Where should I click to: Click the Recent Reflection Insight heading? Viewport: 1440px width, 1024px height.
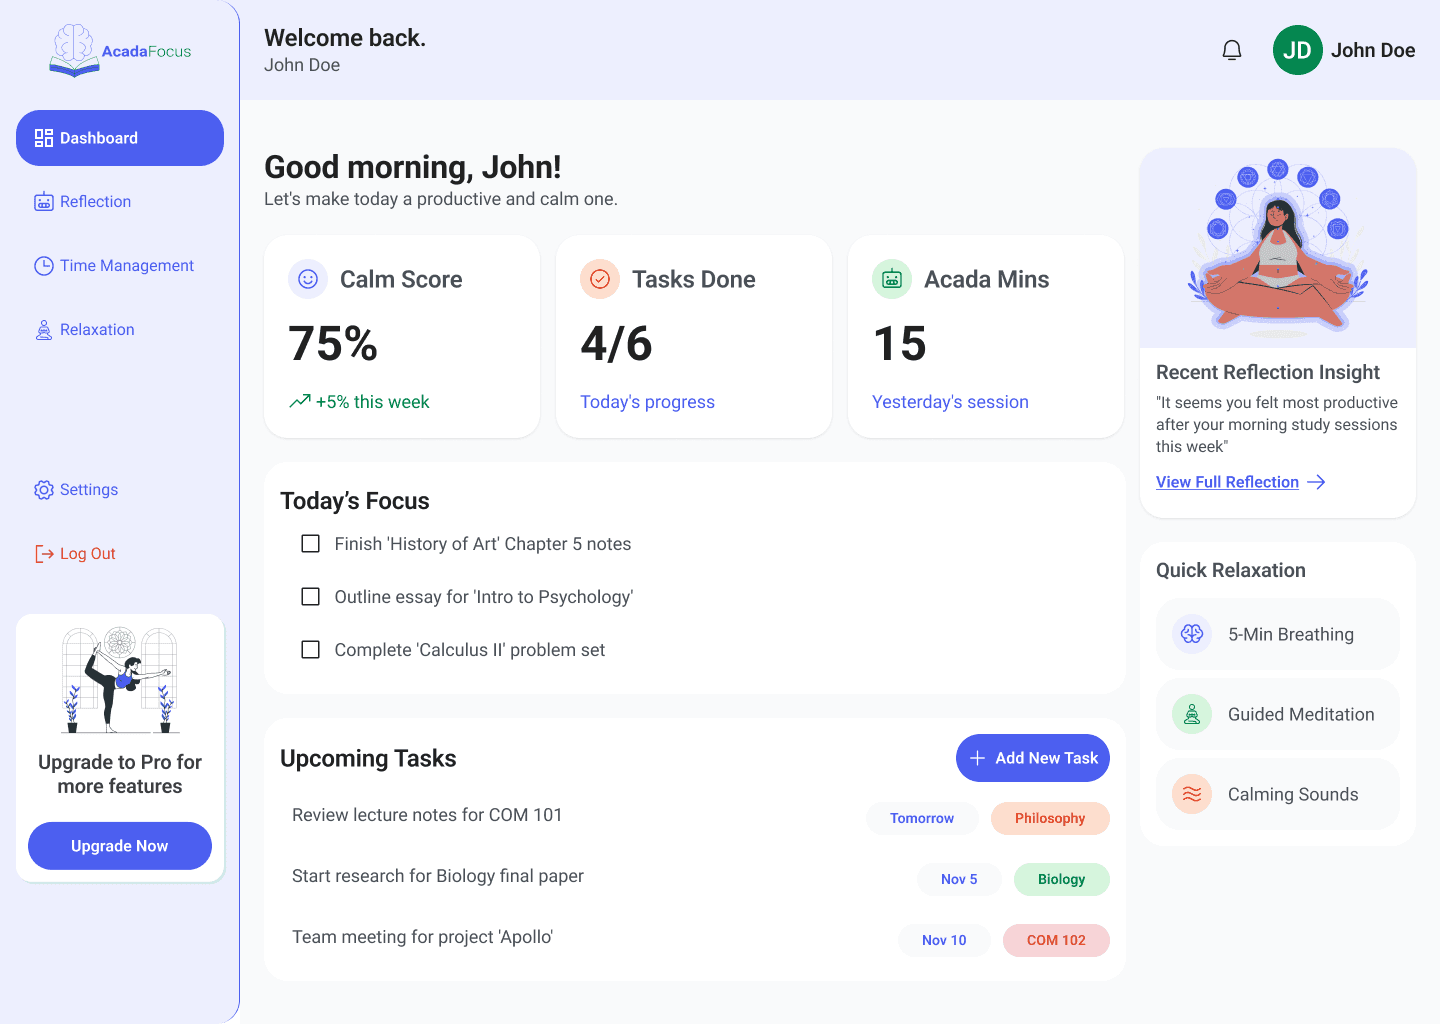coord(1268,372)
